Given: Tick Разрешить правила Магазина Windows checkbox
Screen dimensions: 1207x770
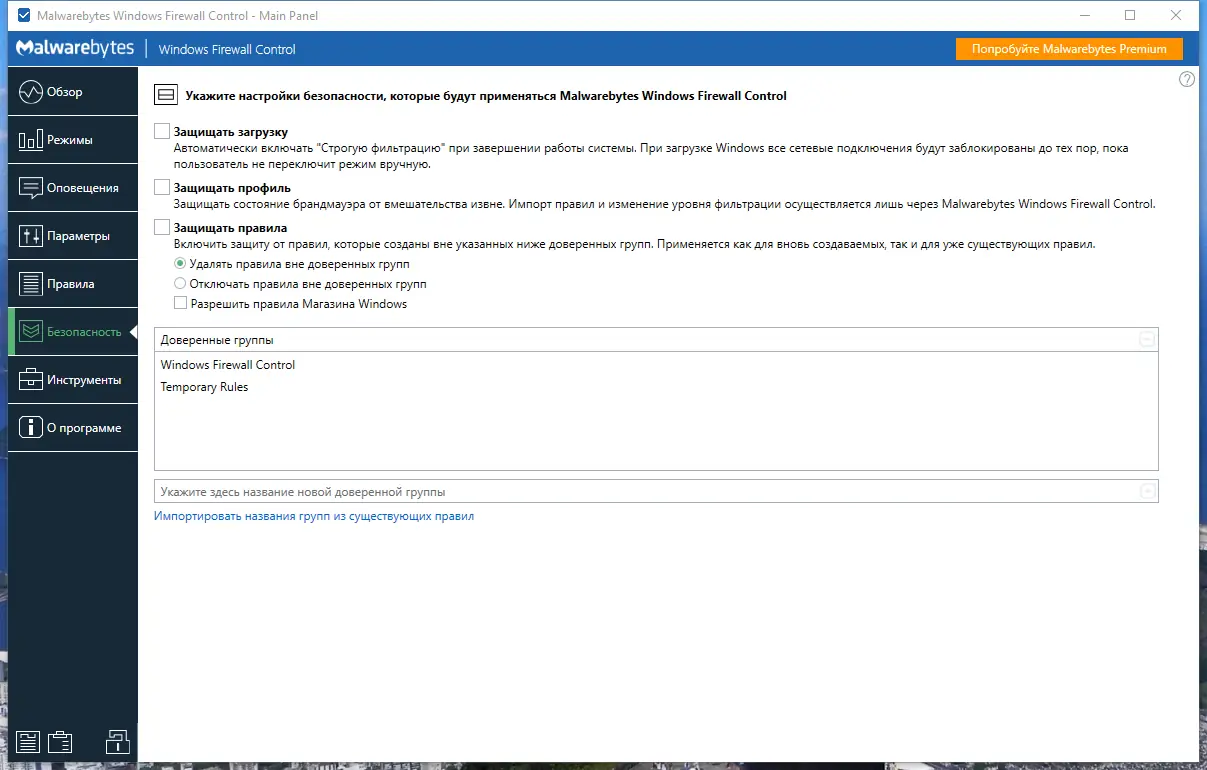Looking at the screenshot, I should (x=181, y=303).
